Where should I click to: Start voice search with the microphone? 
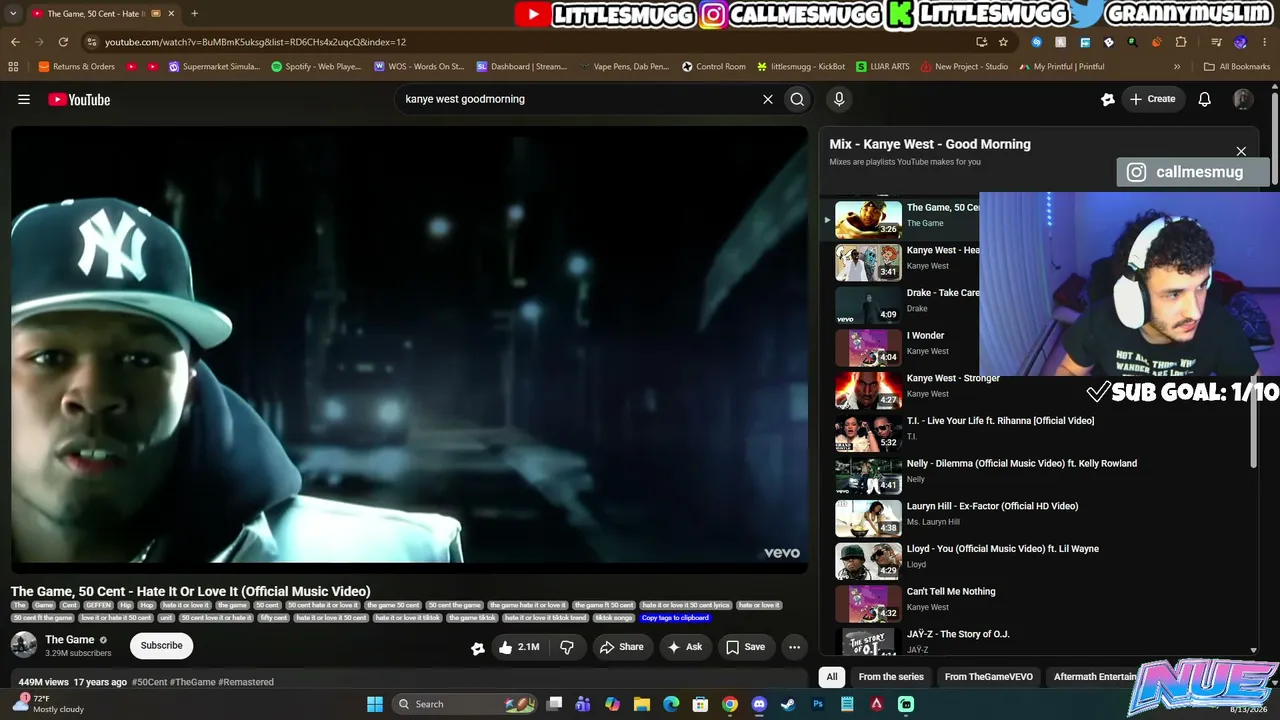839,99
